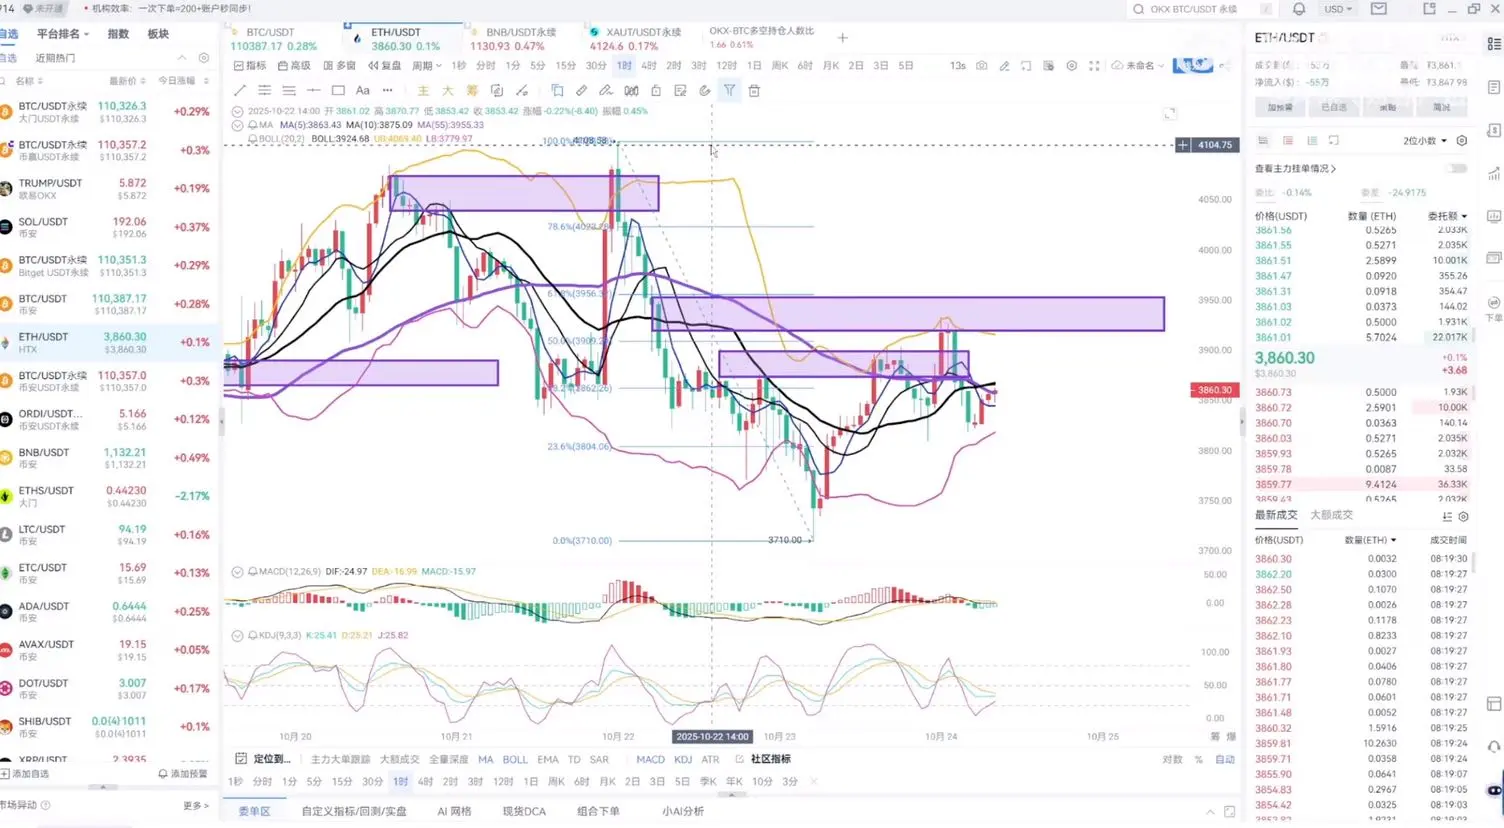Open the 平台排名 dropdown

pos(63,34)
